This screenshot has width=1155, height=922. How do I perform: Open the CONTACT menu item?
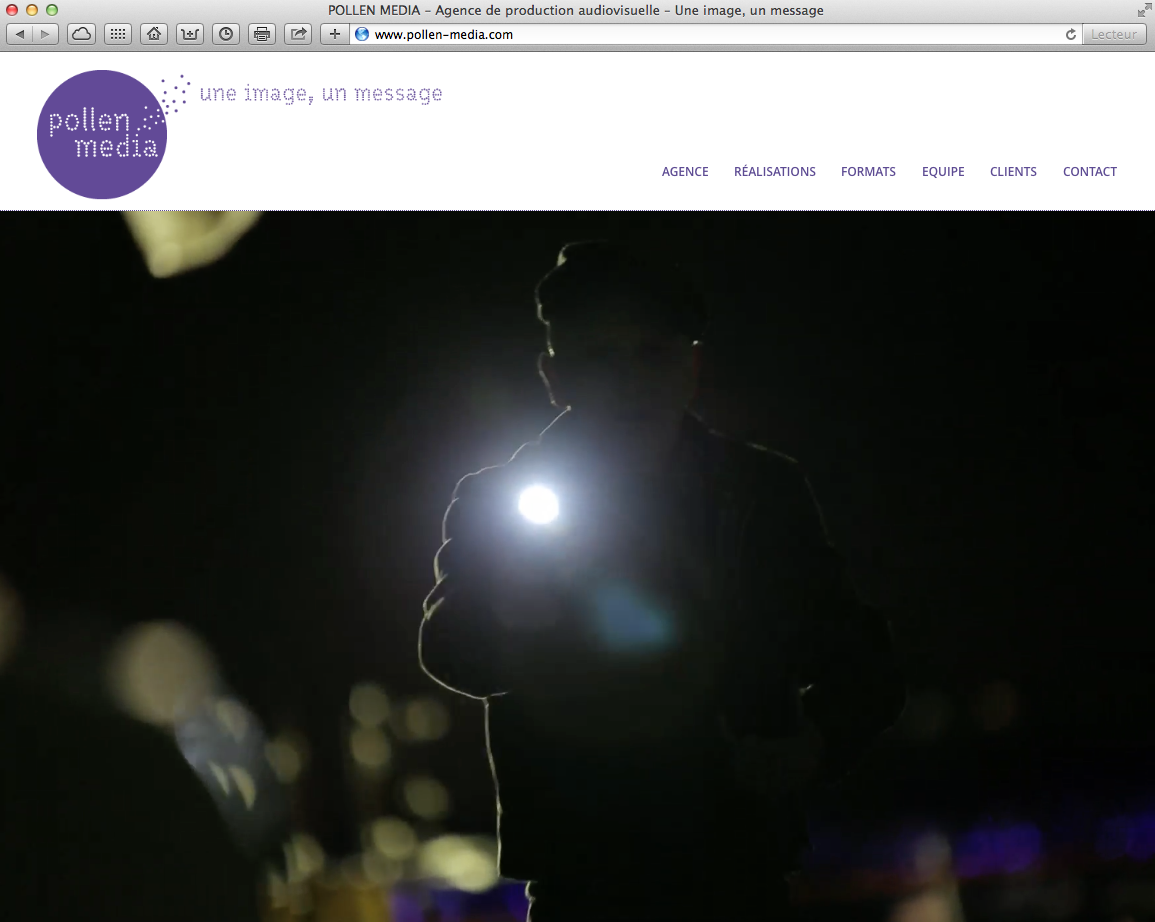[x=1090, y=172]
